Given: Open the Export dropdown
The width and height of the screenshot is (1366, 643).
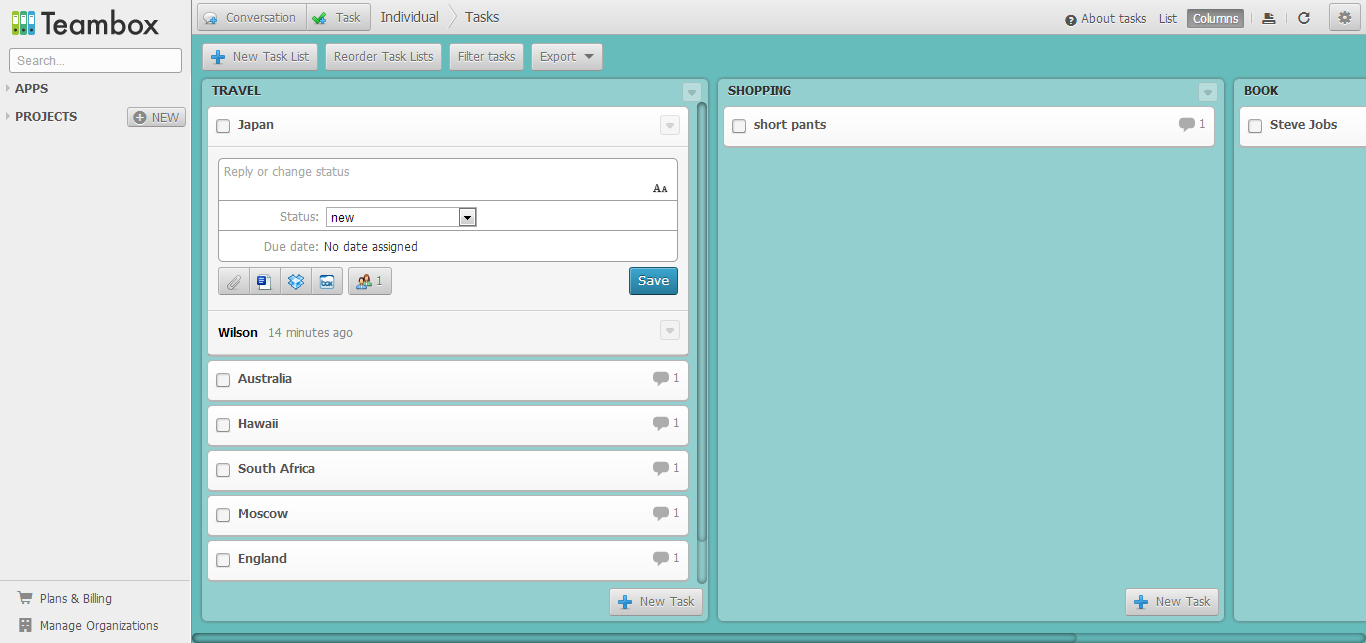Looking at the screenshot, I should coord(567,57).
